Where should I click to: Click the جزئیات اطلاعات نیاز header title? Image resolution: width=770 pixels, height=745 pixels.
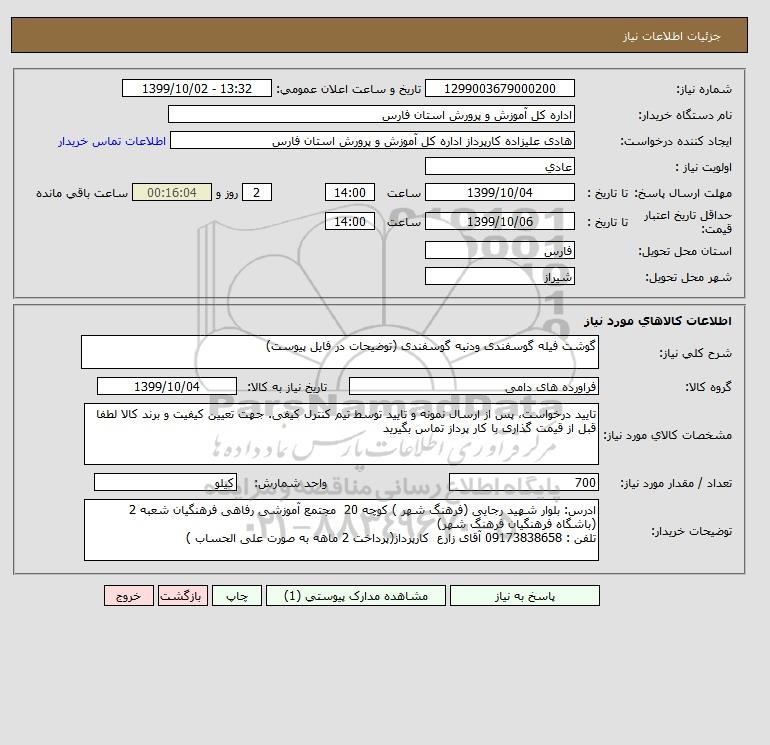pos(671,36)
